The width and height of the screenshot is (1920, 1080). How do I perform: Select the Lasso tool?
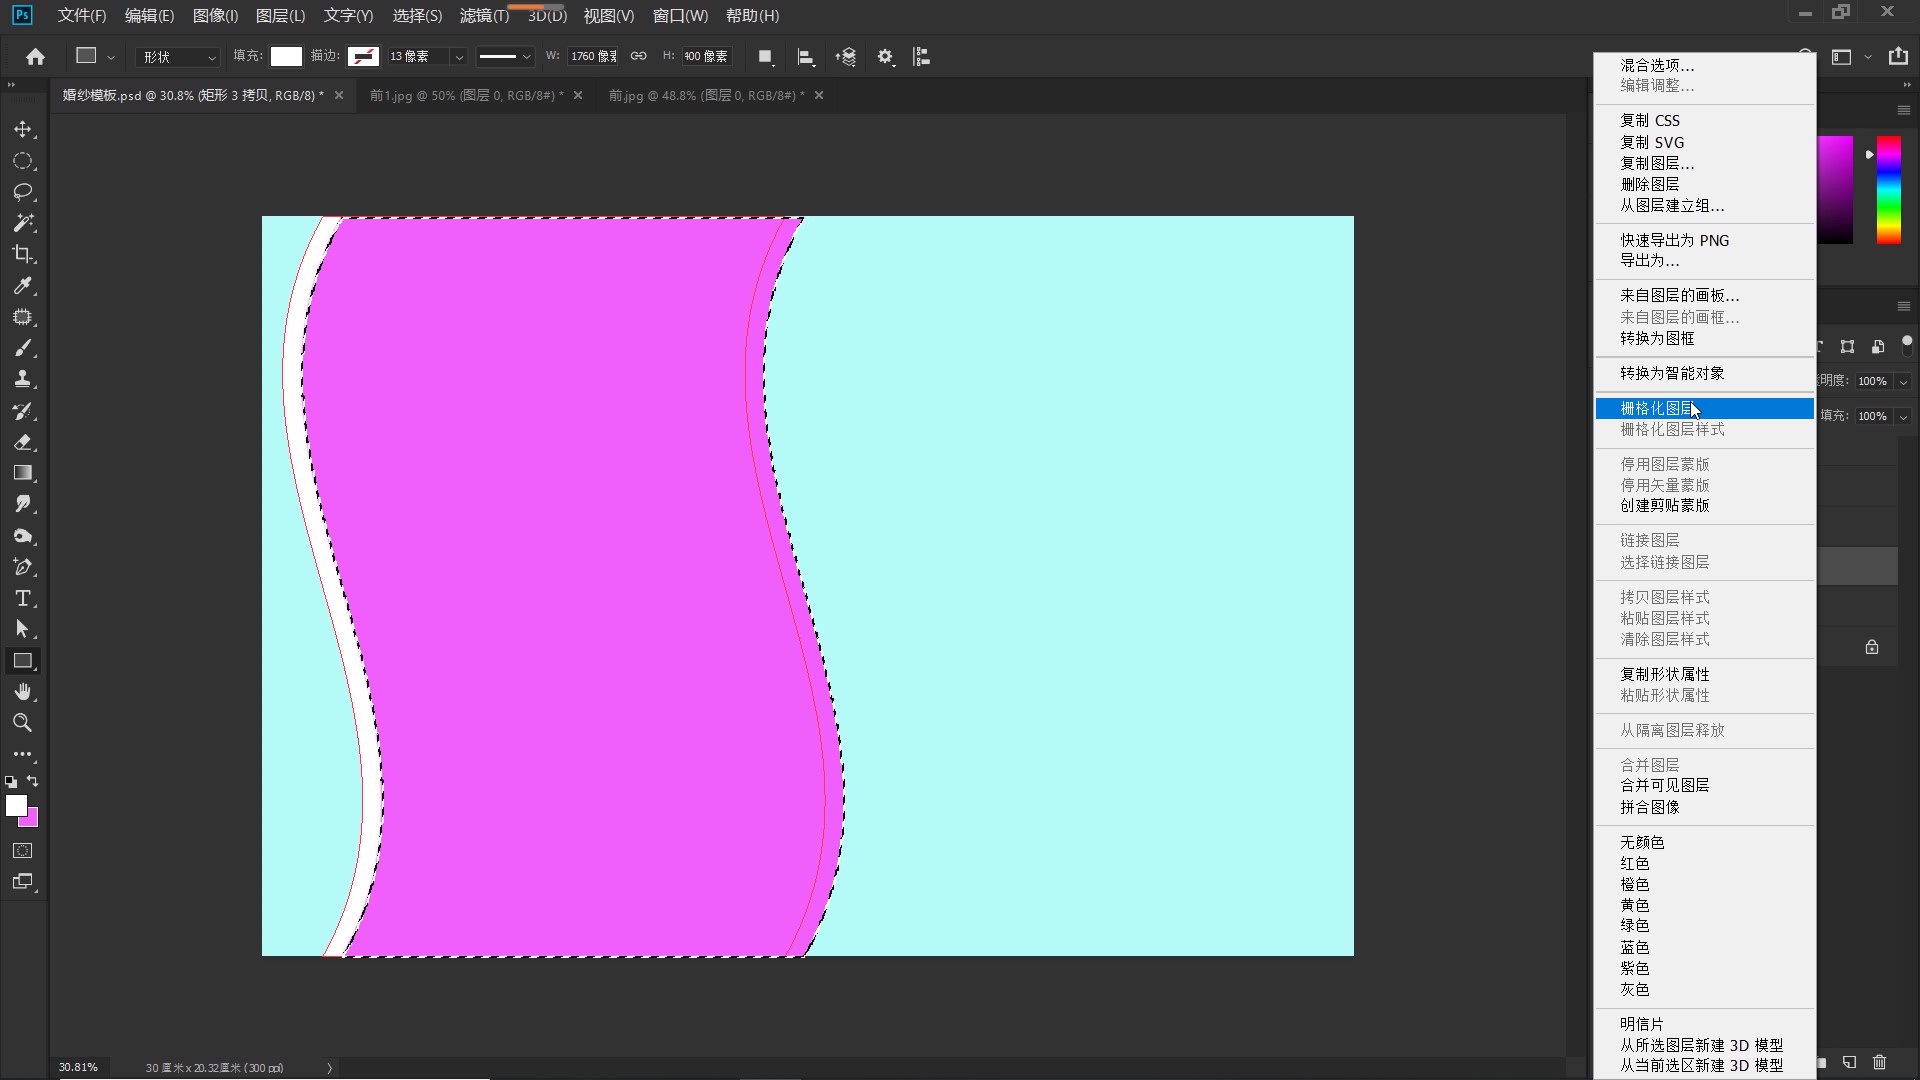[x=23, y=192]
